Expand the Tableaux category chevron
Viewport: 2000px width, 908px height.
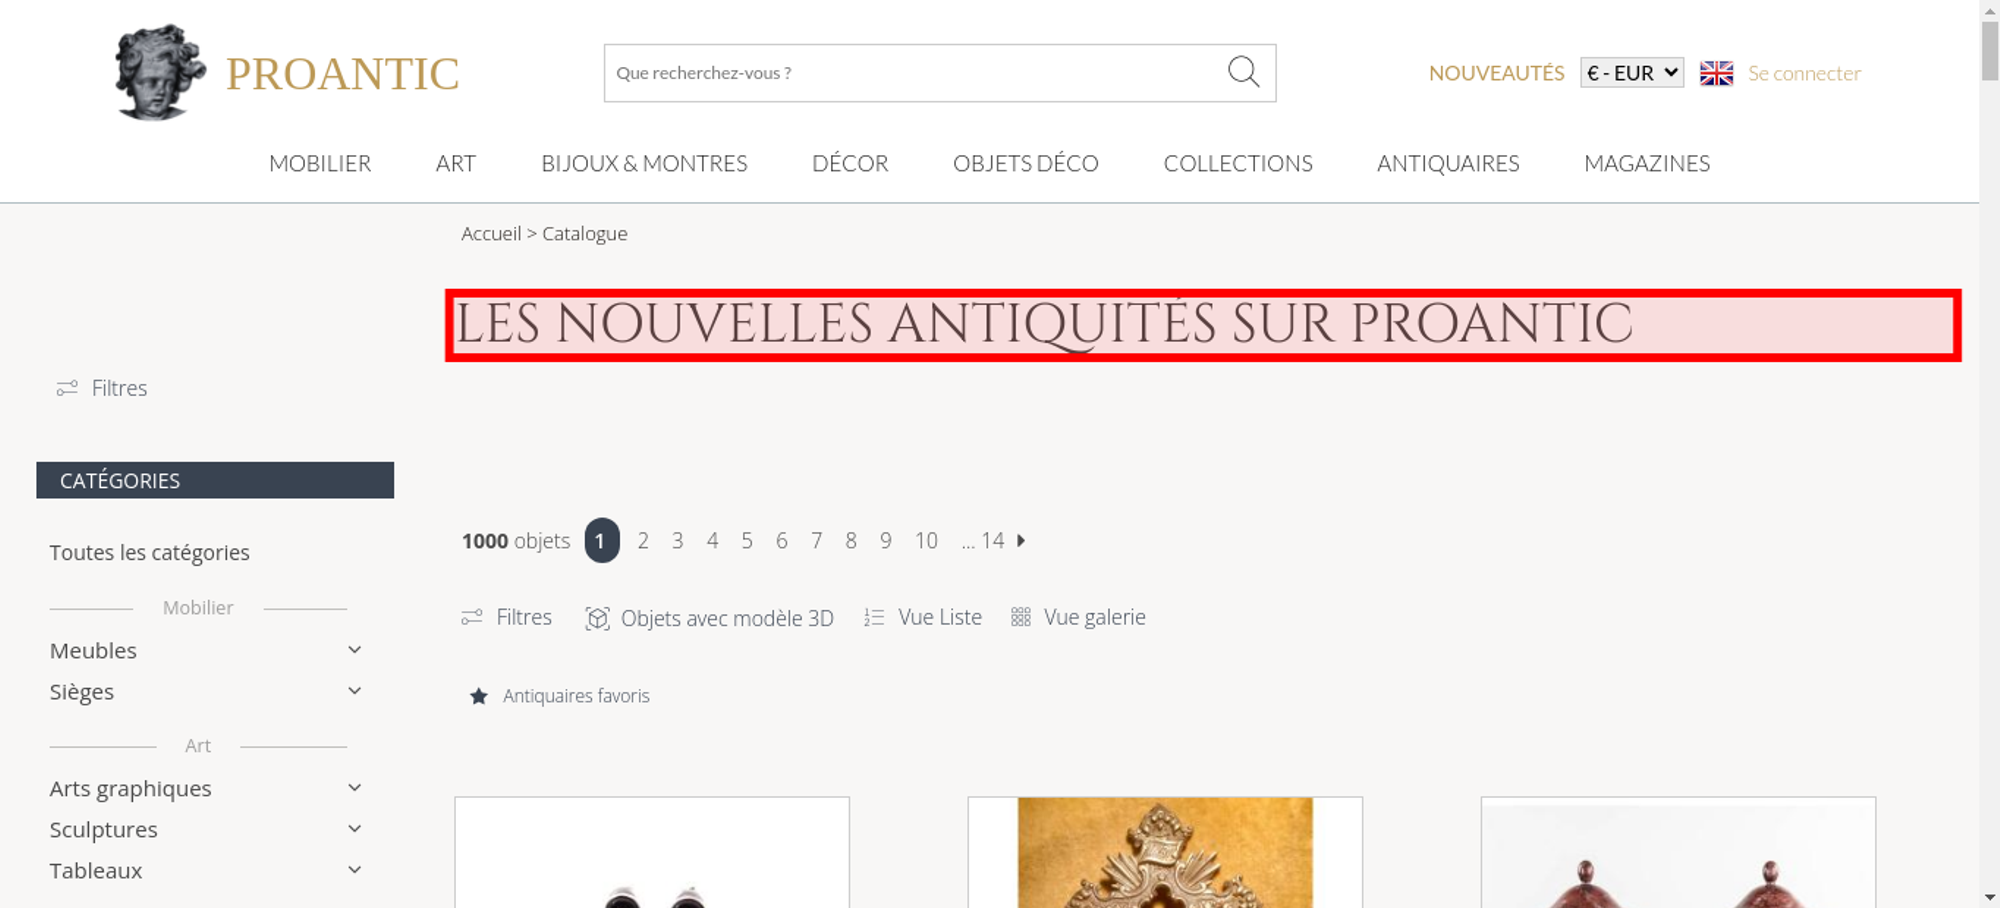click(x=354, y=870)
